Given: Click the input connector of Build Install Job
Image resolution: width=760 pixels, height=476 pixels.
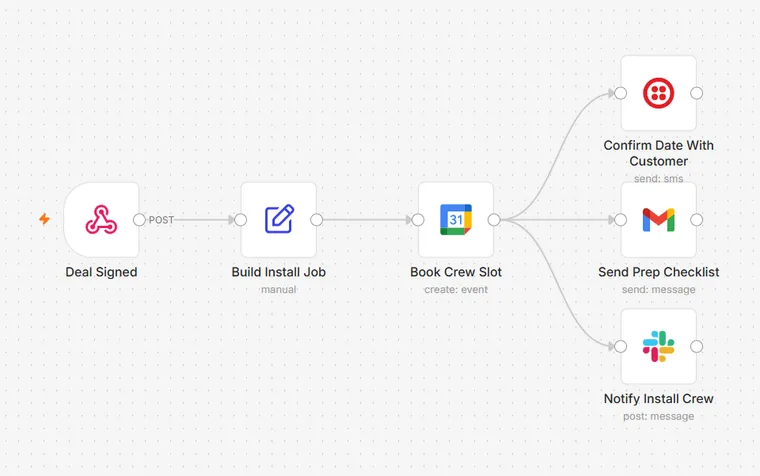Looking at the screenshot, I should pos(240,220).
